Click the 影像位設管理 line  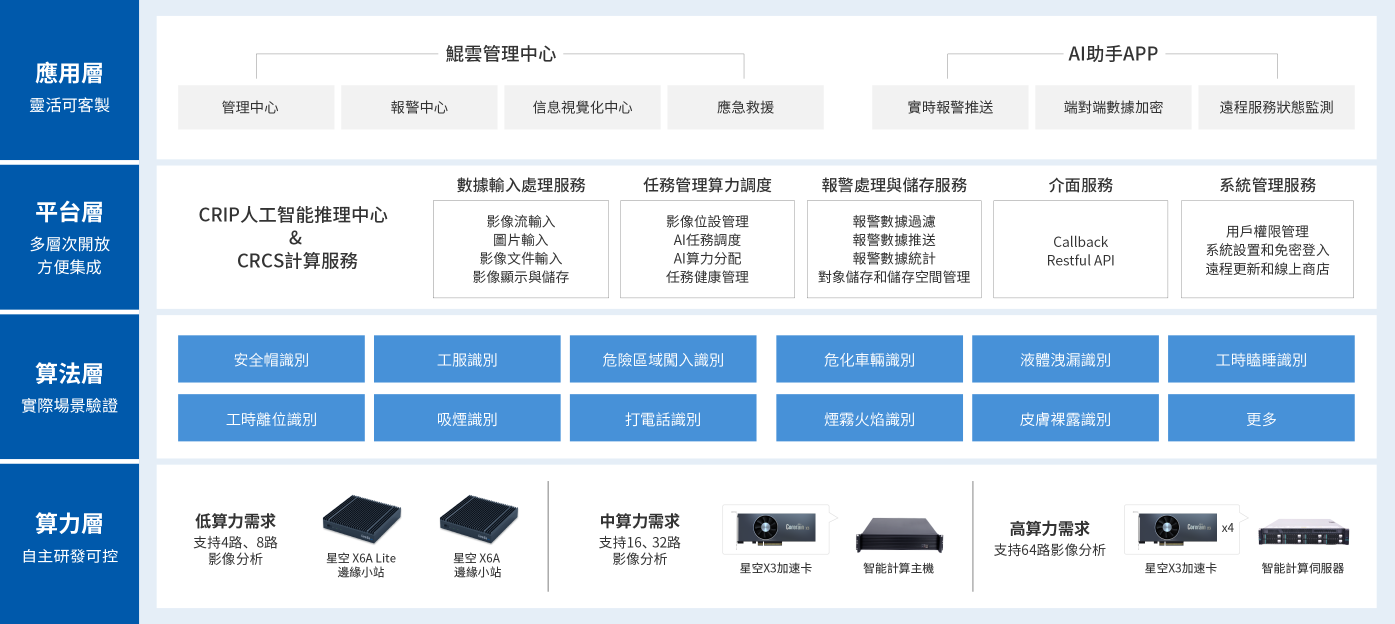pos(708,221)
